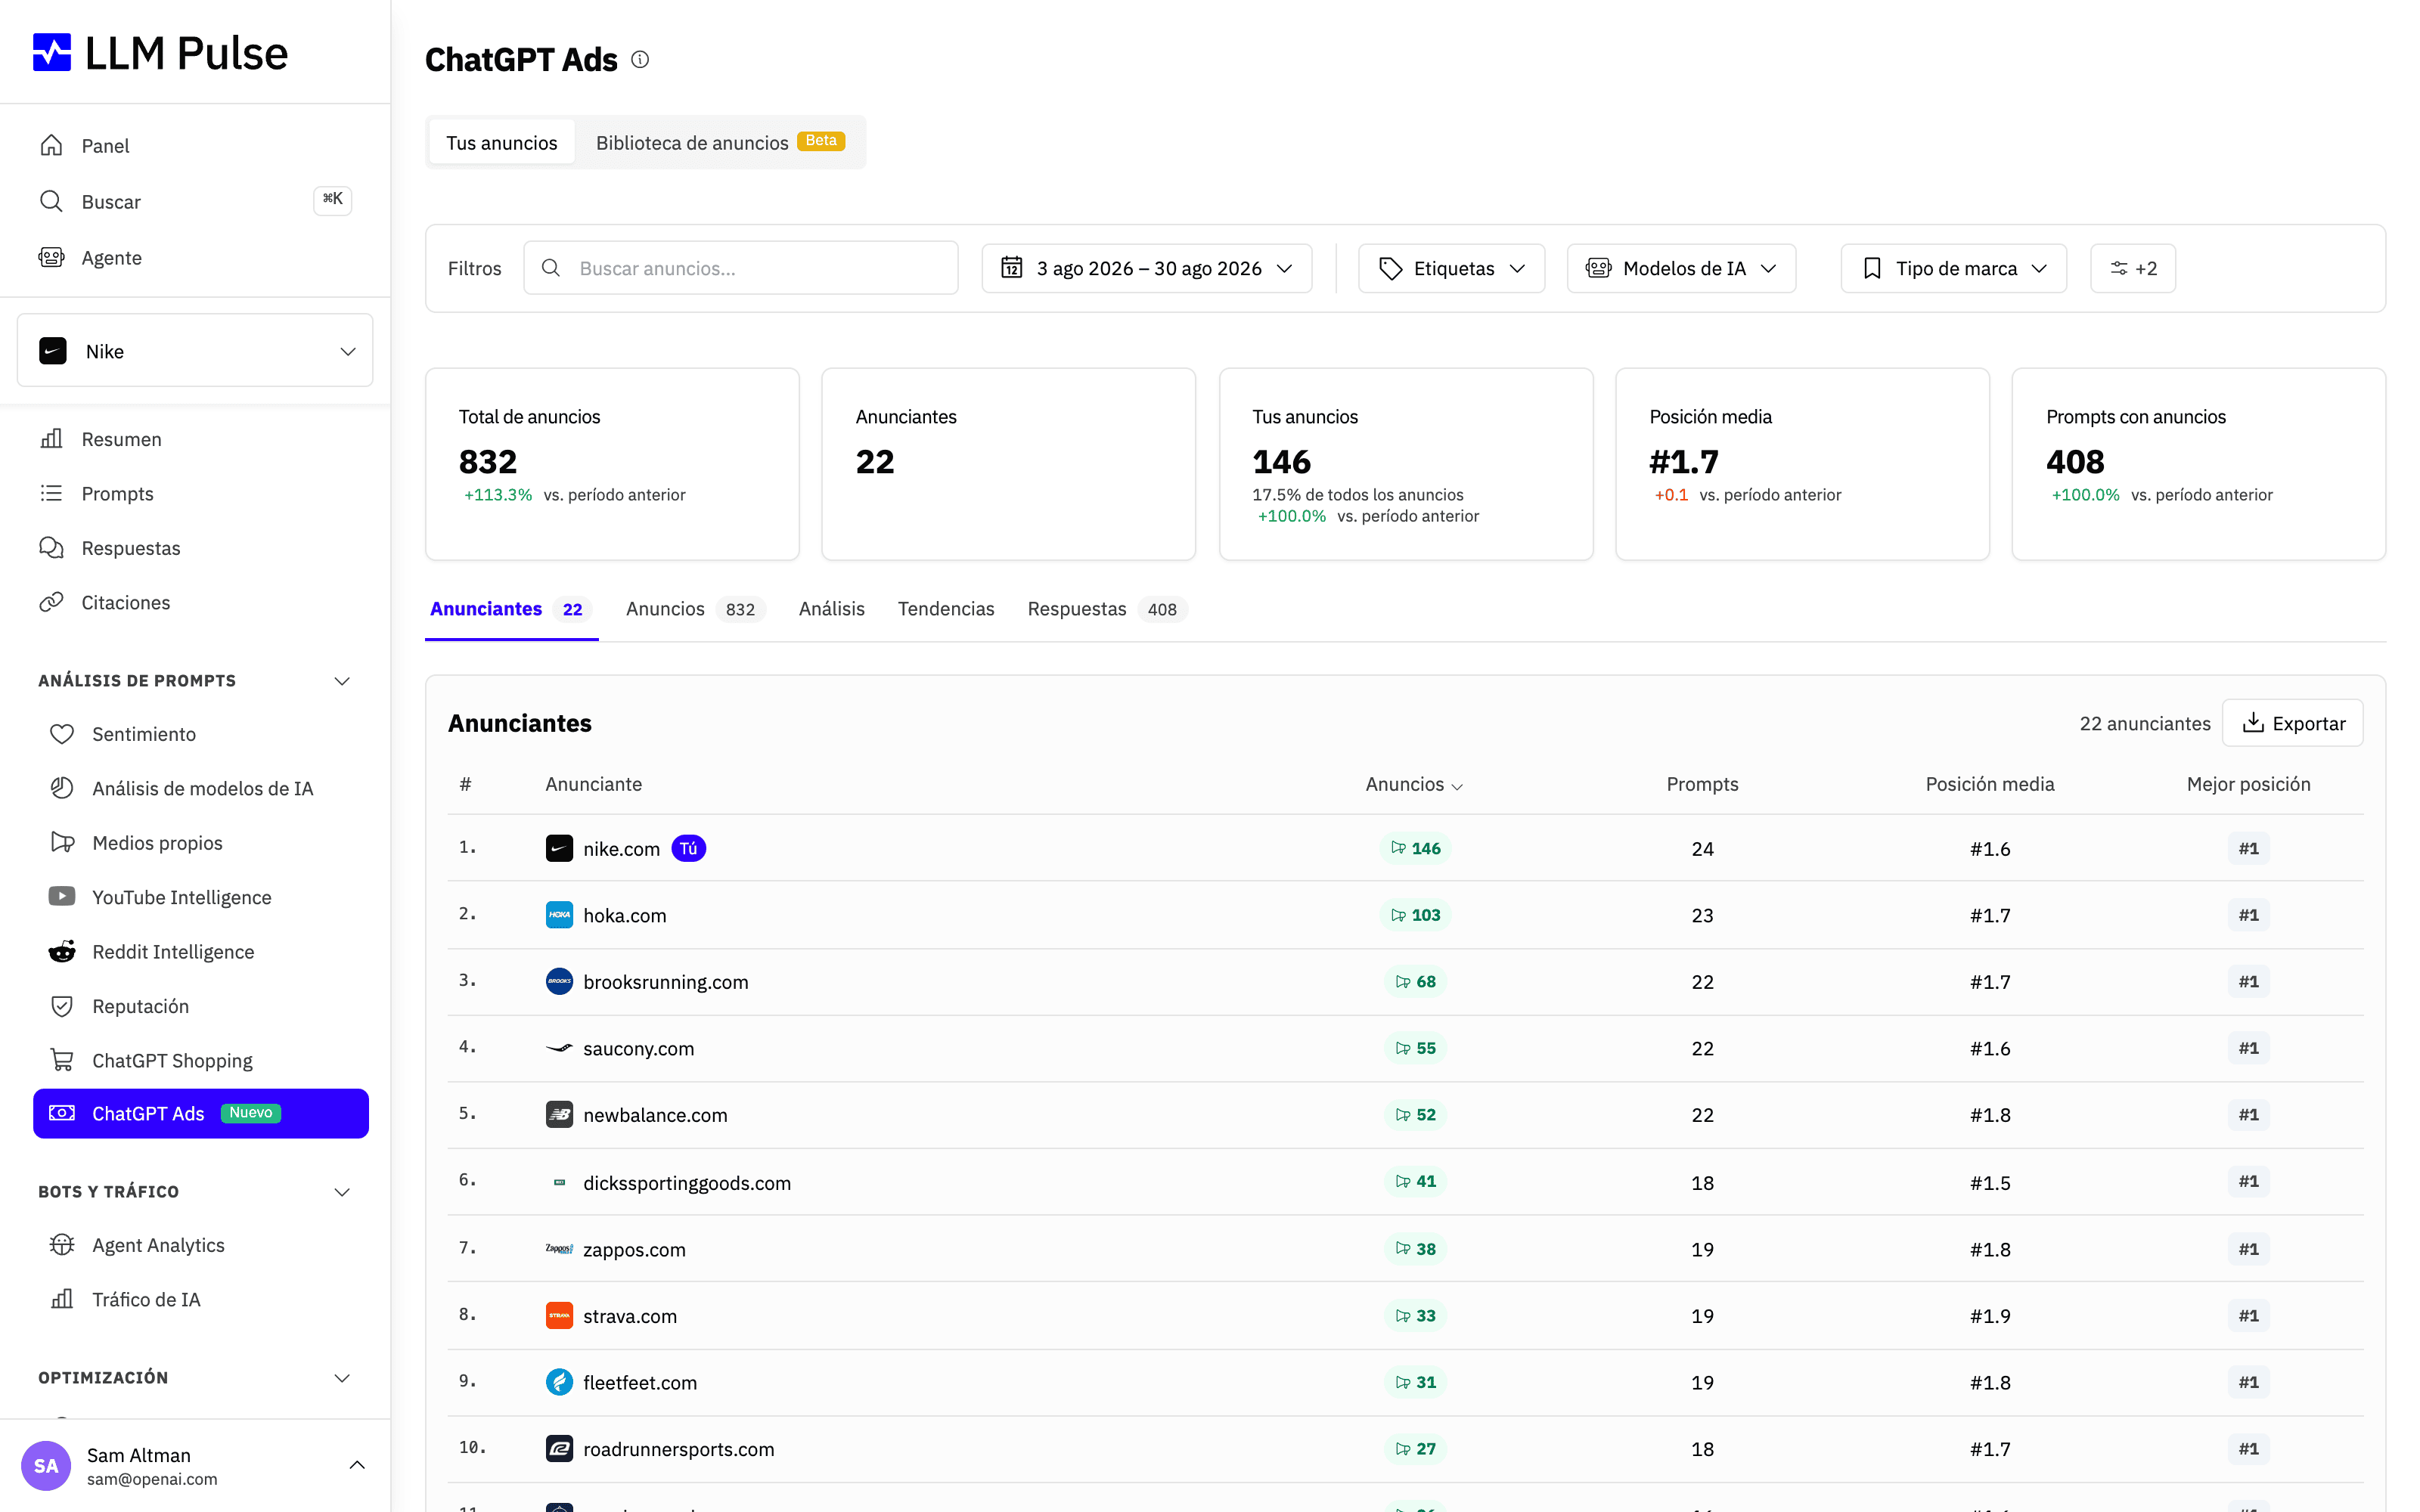The width and height of the screenshot is (2420, 1512).
Task: Click the Citaciones link icon
Action: click(51, 602)
